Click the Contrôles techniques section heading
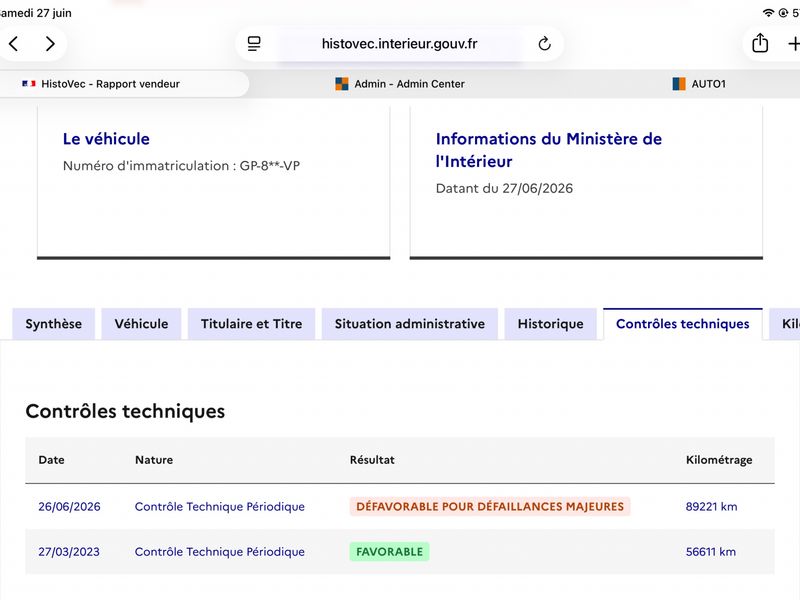The image size is (800, 600). click(x=125, y=411)
